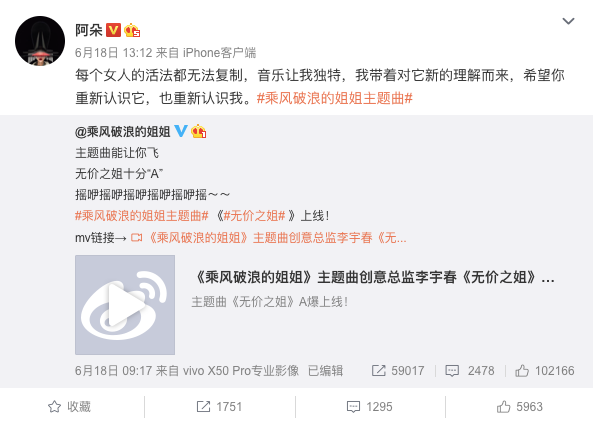This screenshot has width=593, height=423.
Task: Open the 阿朵 username link
Action: coord(89,30)
